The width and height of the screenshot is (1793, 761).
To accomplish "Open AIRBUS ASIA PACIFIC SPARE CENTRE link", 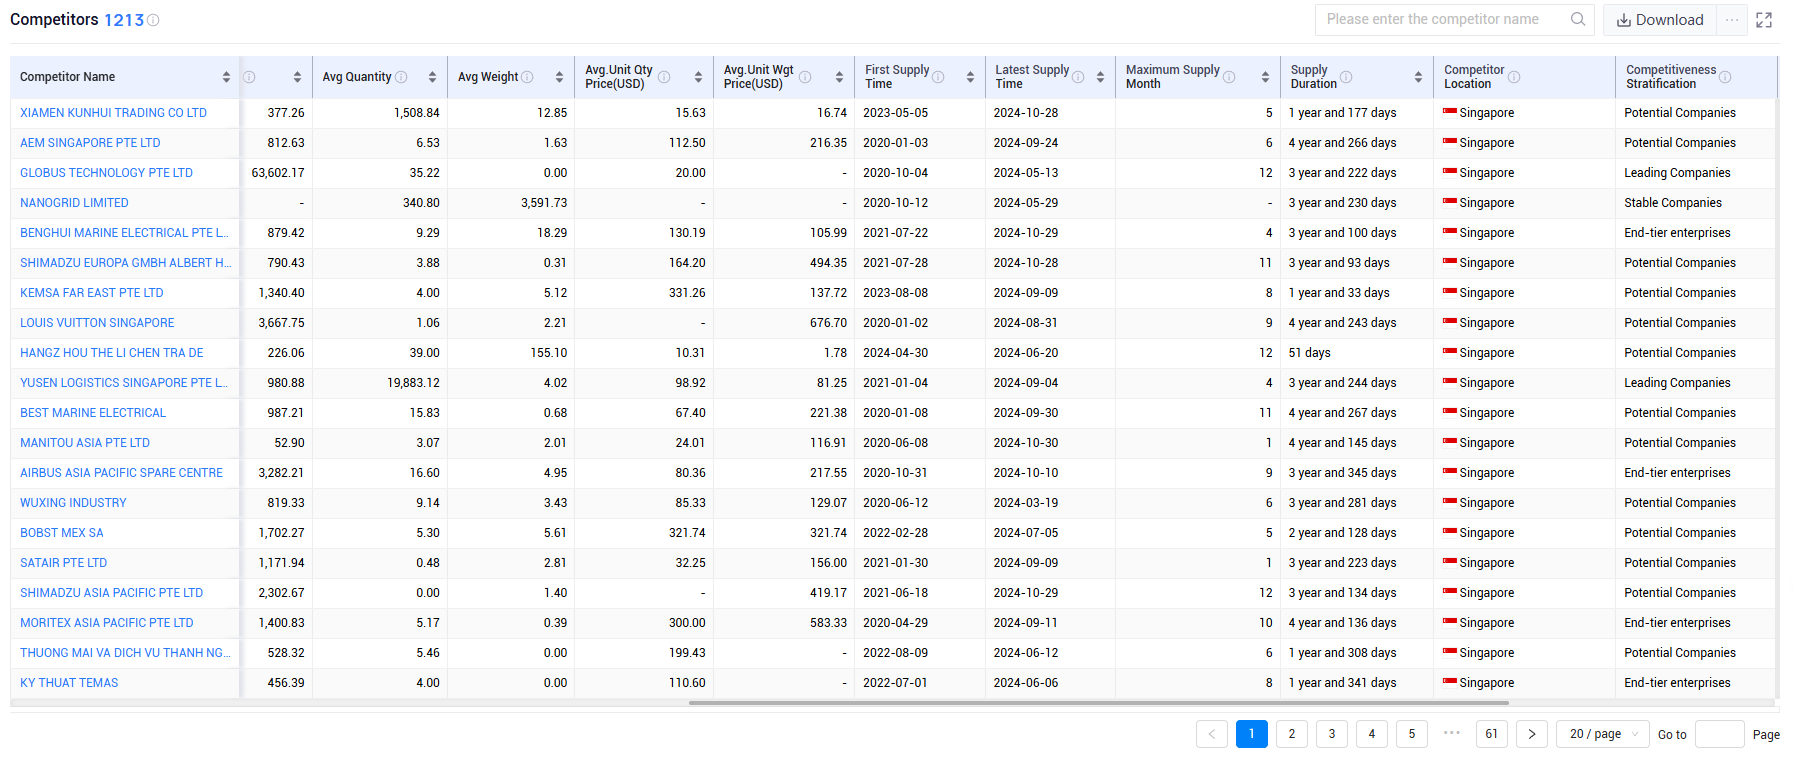I will (x=121, y=473).
